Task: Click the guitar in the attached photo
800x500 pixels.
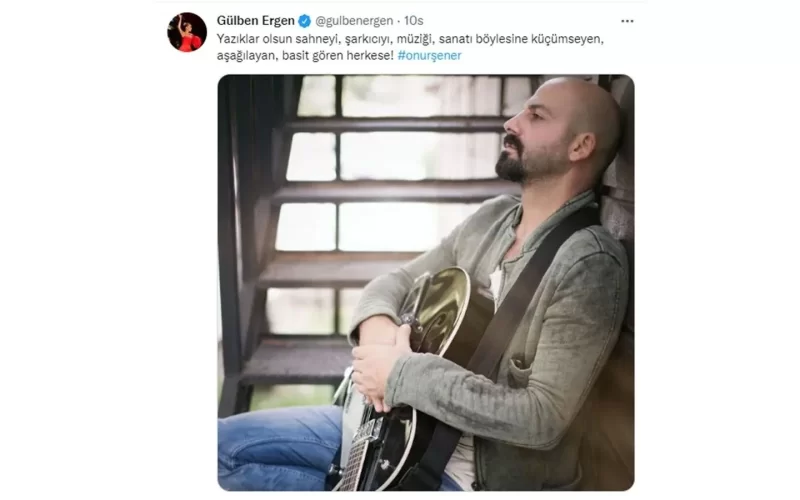Action: 398,378
